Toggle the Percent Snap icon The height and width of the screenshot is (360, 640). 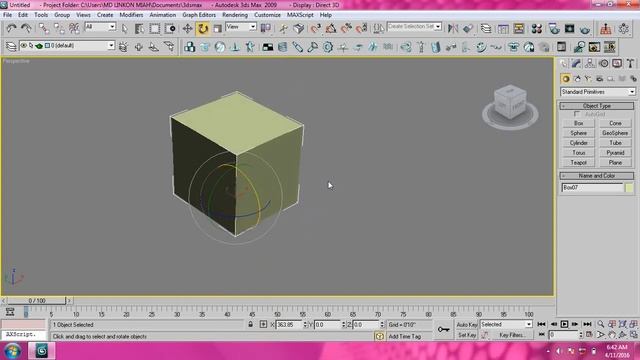(x=347, y=28)
